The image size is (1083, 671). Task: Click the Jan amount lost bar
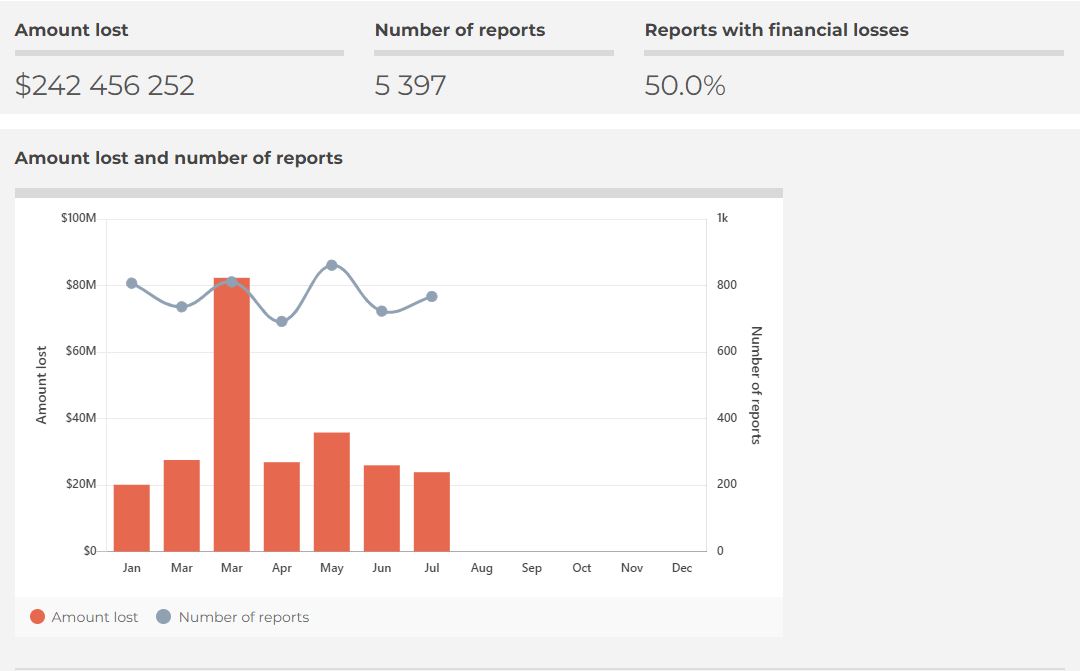pos(132,518)
